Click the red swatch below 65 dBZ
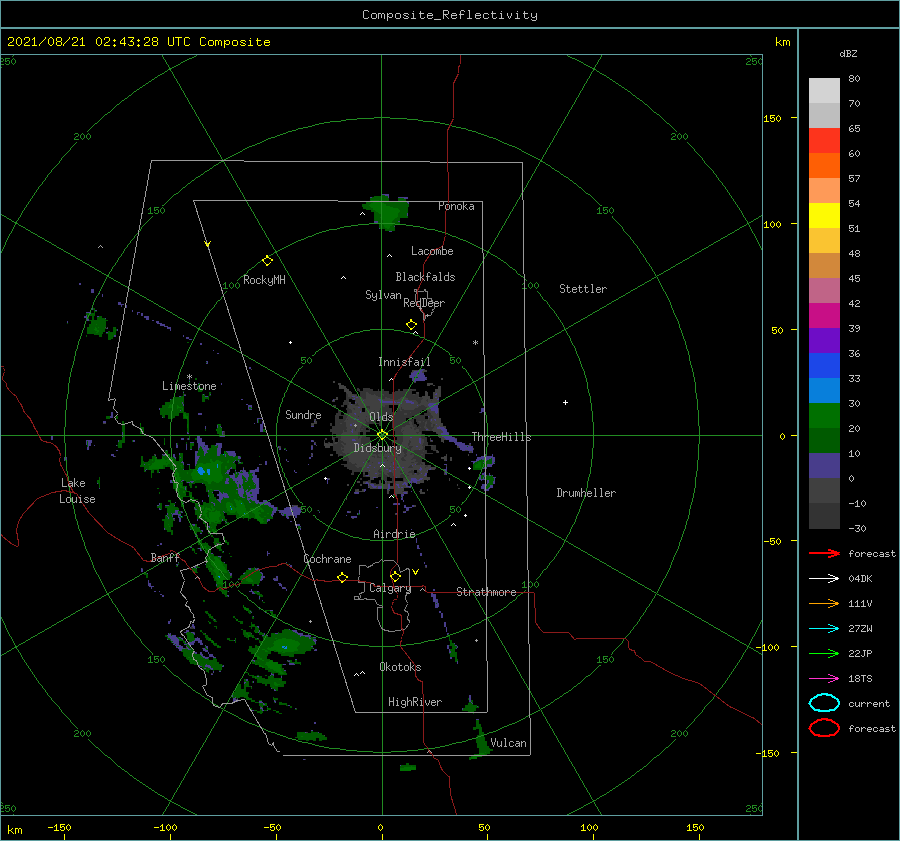900x841 pixels. [824, 141]
